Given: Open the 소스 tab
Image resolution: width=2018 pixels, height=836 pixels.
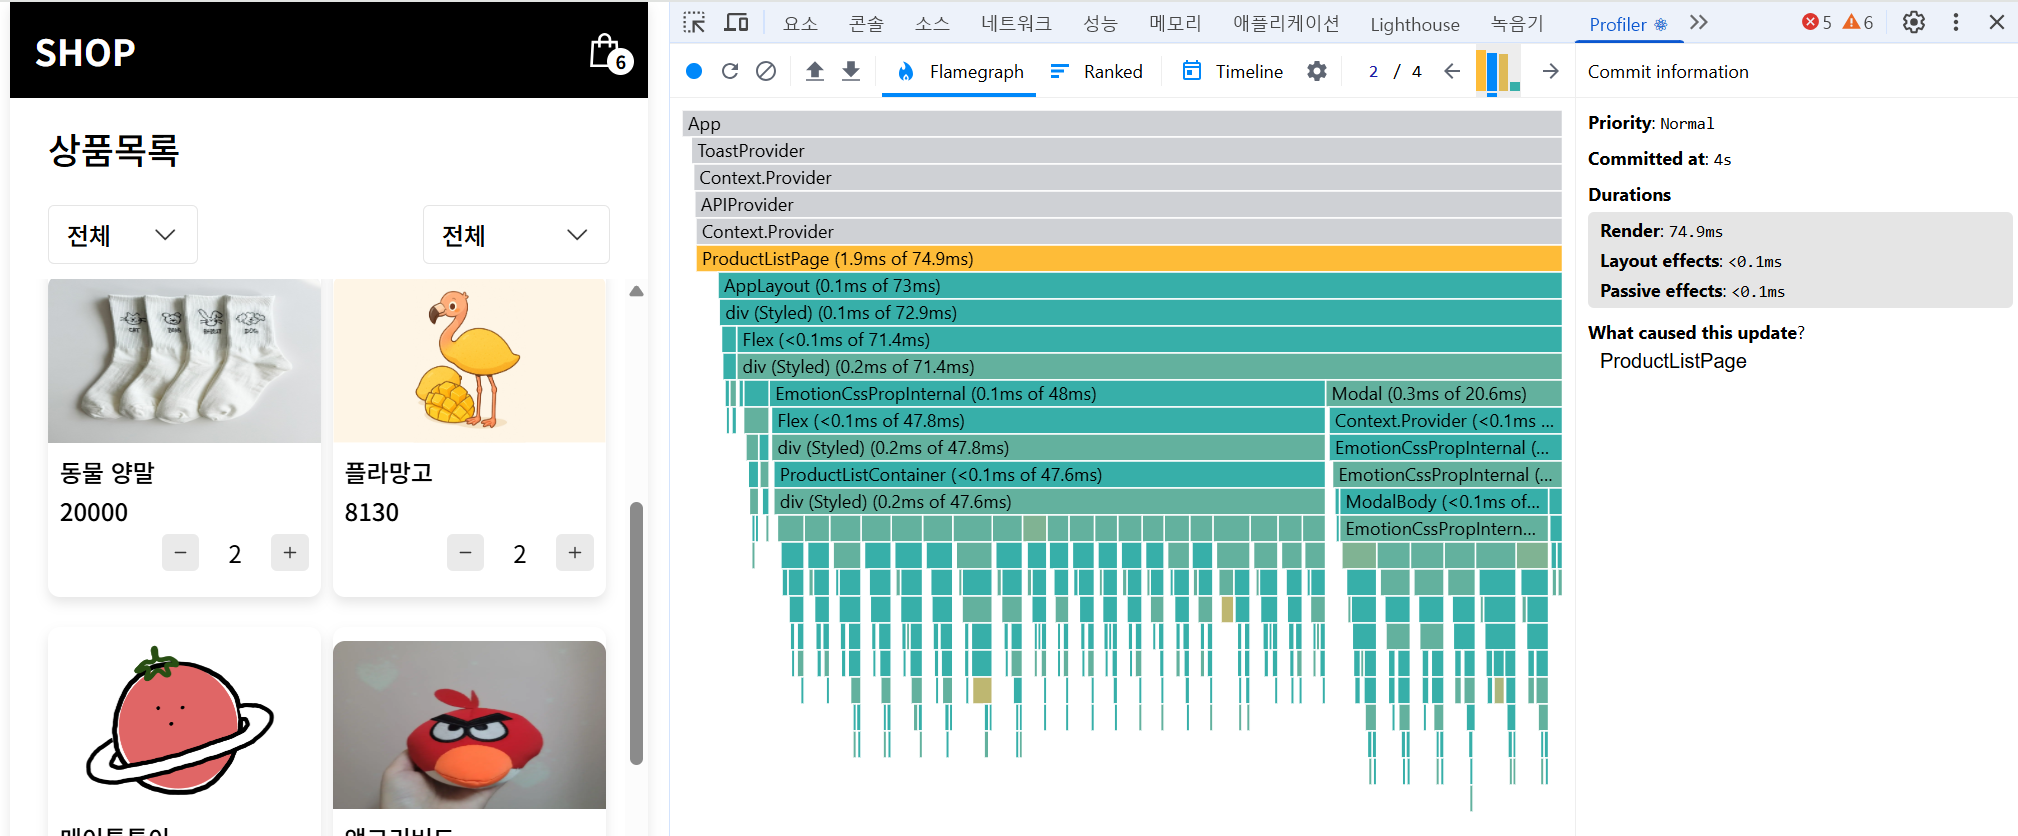Looking at the screenshot, I should tap(932, 23).
